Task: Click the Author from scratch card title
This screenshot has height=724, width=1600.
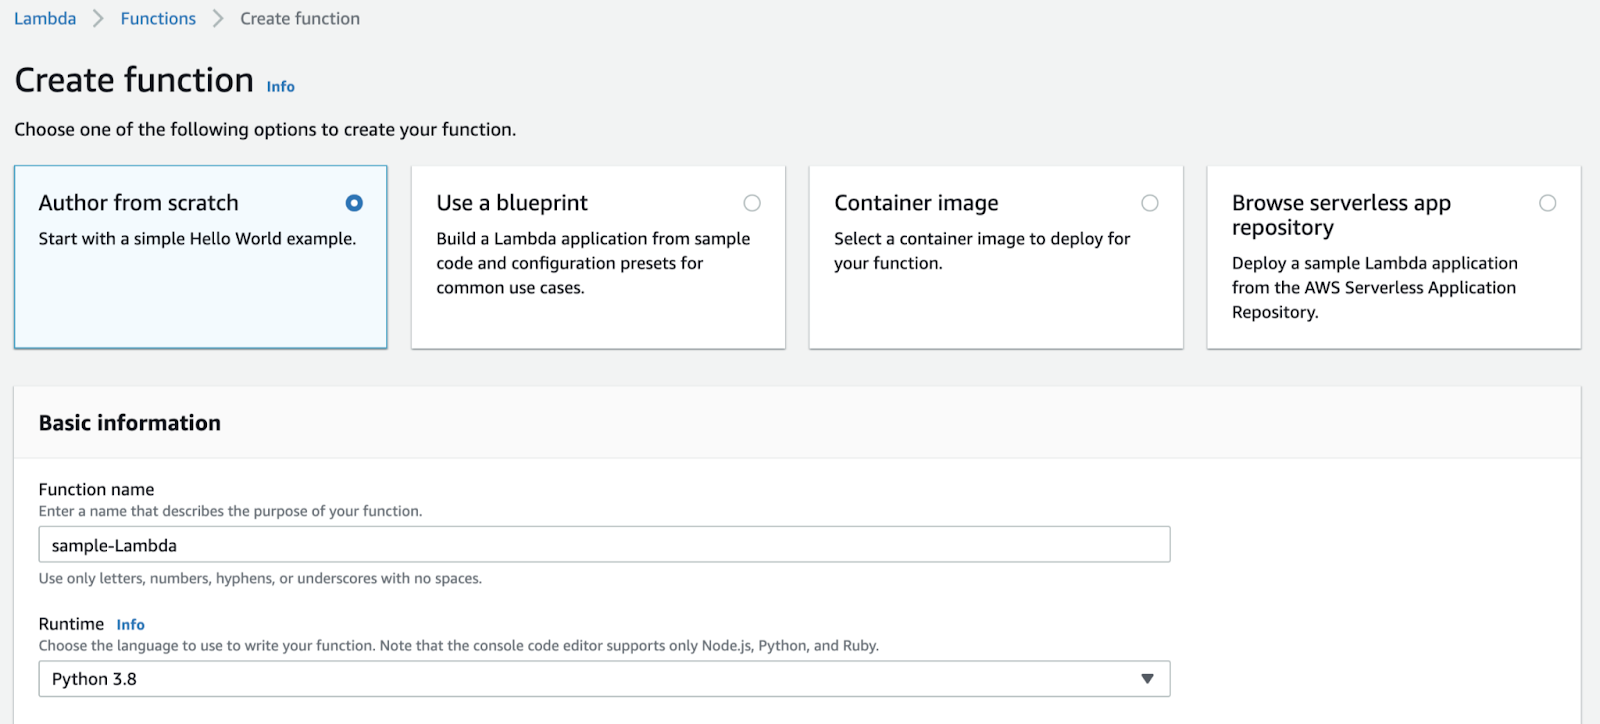Action: click(139, 203)
